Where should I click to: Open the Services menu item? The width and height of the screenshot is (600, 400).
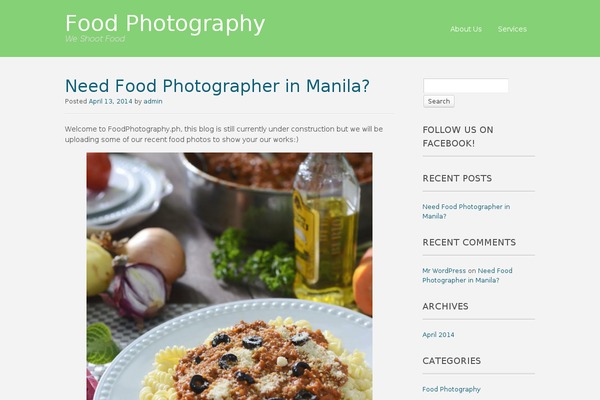[x=512, y=29]
